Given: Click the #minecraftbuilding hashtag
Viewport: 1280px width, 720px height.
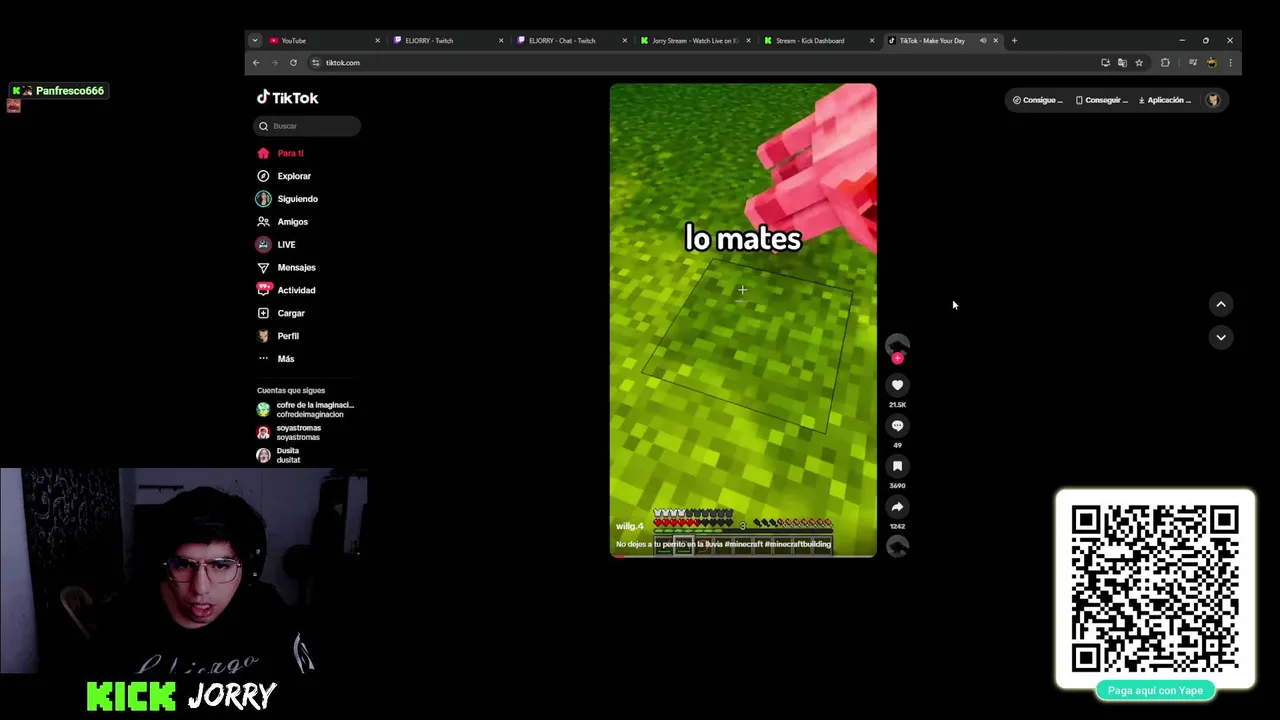Looking at the screenshot, I should (x=797, y=544).
